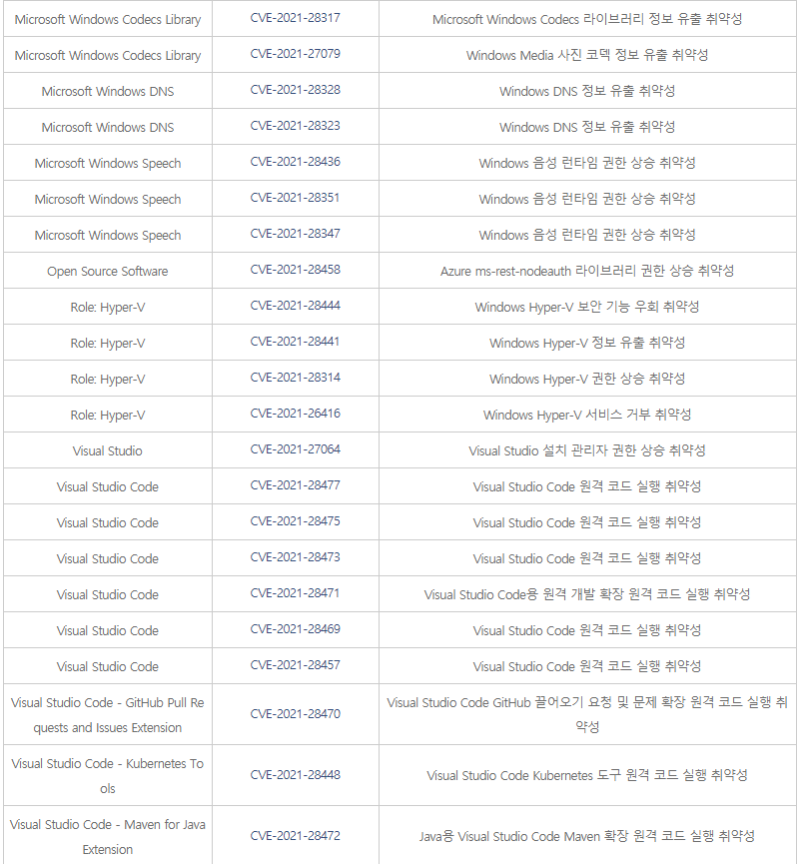Click the Azure ms-rest-nodeauth vulnerability description

pos(587,271)
